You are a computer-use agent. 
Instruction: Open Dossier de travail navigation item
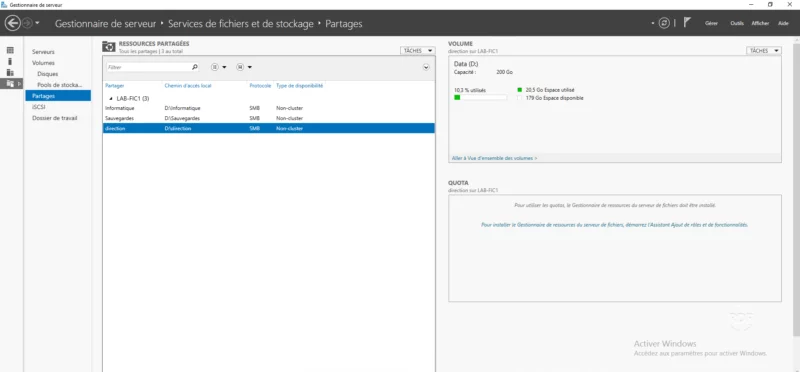[x=55, y=118]
